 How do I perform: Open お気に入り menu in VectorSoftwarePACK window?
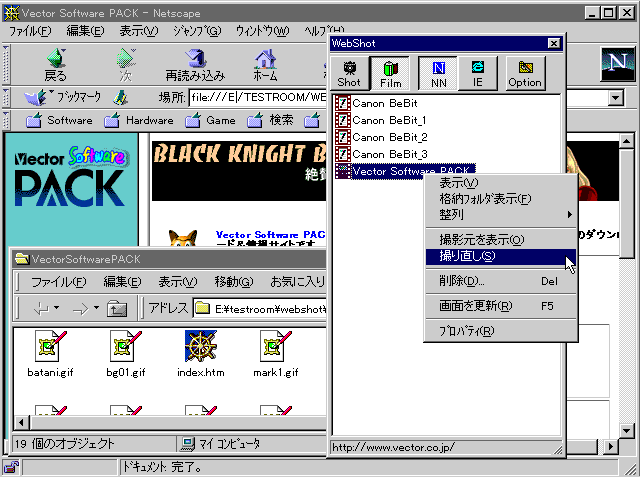[x=298, y=282]
